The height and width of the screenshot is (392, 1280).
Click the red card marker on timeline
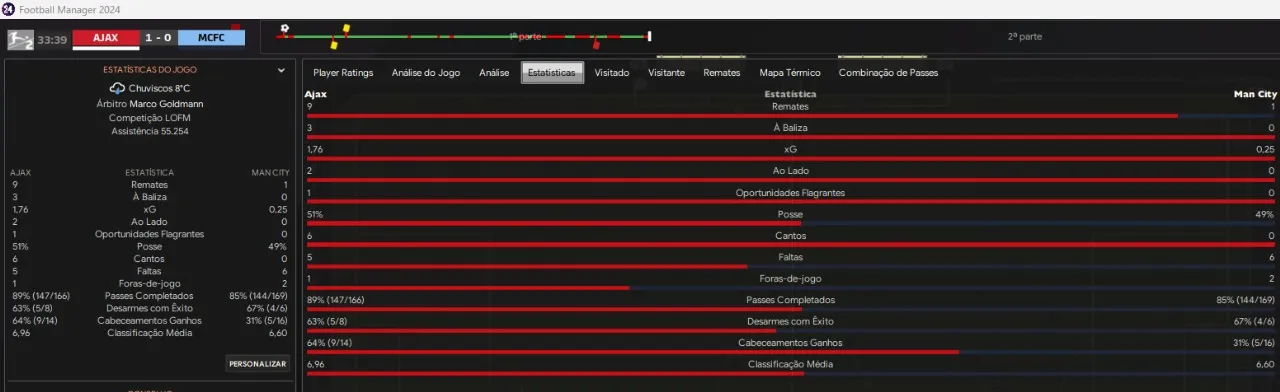point(596,44)
